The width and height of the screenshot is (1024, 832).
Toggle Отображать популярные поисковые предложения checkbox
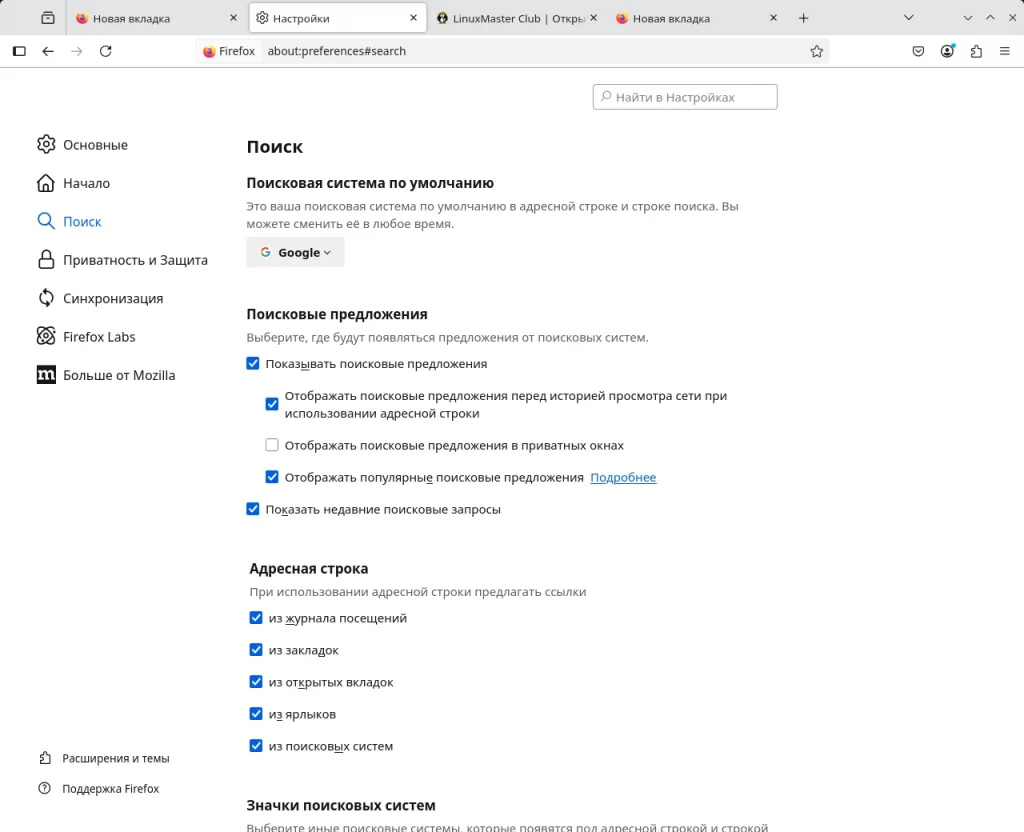point(272,477)
